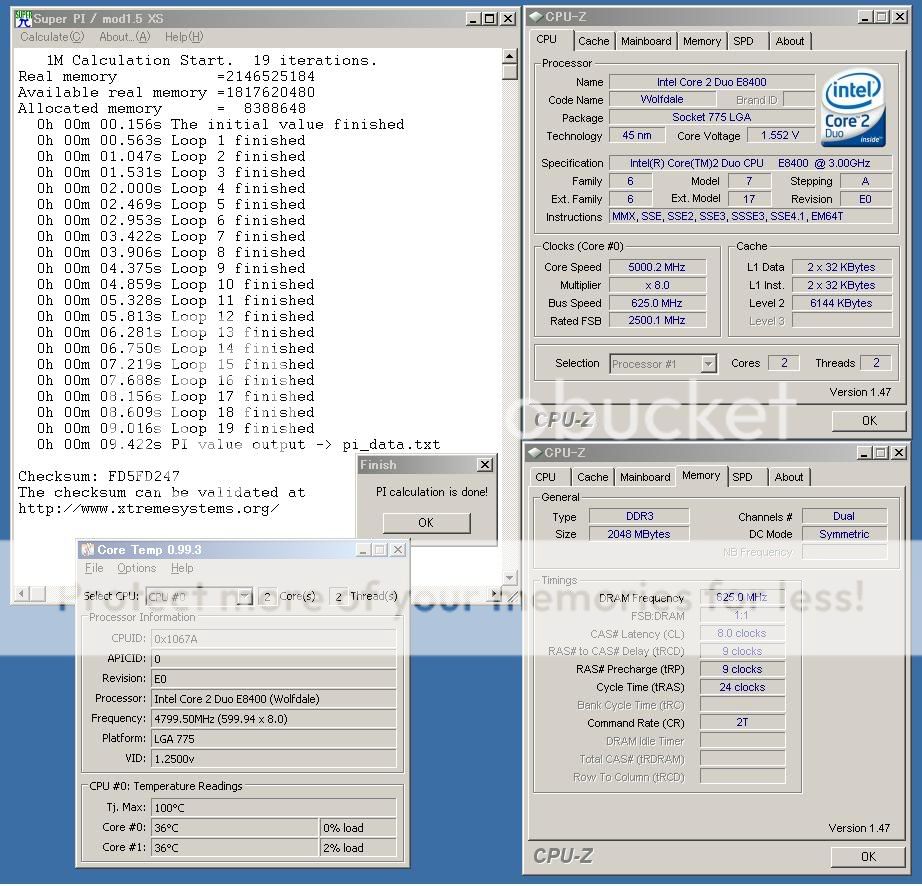Click the Tj. Max field 100°C

point(273,808)
